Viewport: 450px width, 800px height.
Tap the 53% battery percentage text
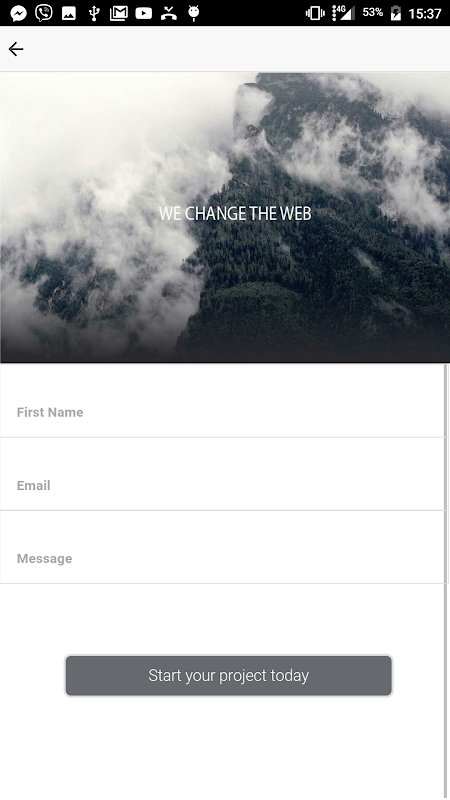click(372, 12)
